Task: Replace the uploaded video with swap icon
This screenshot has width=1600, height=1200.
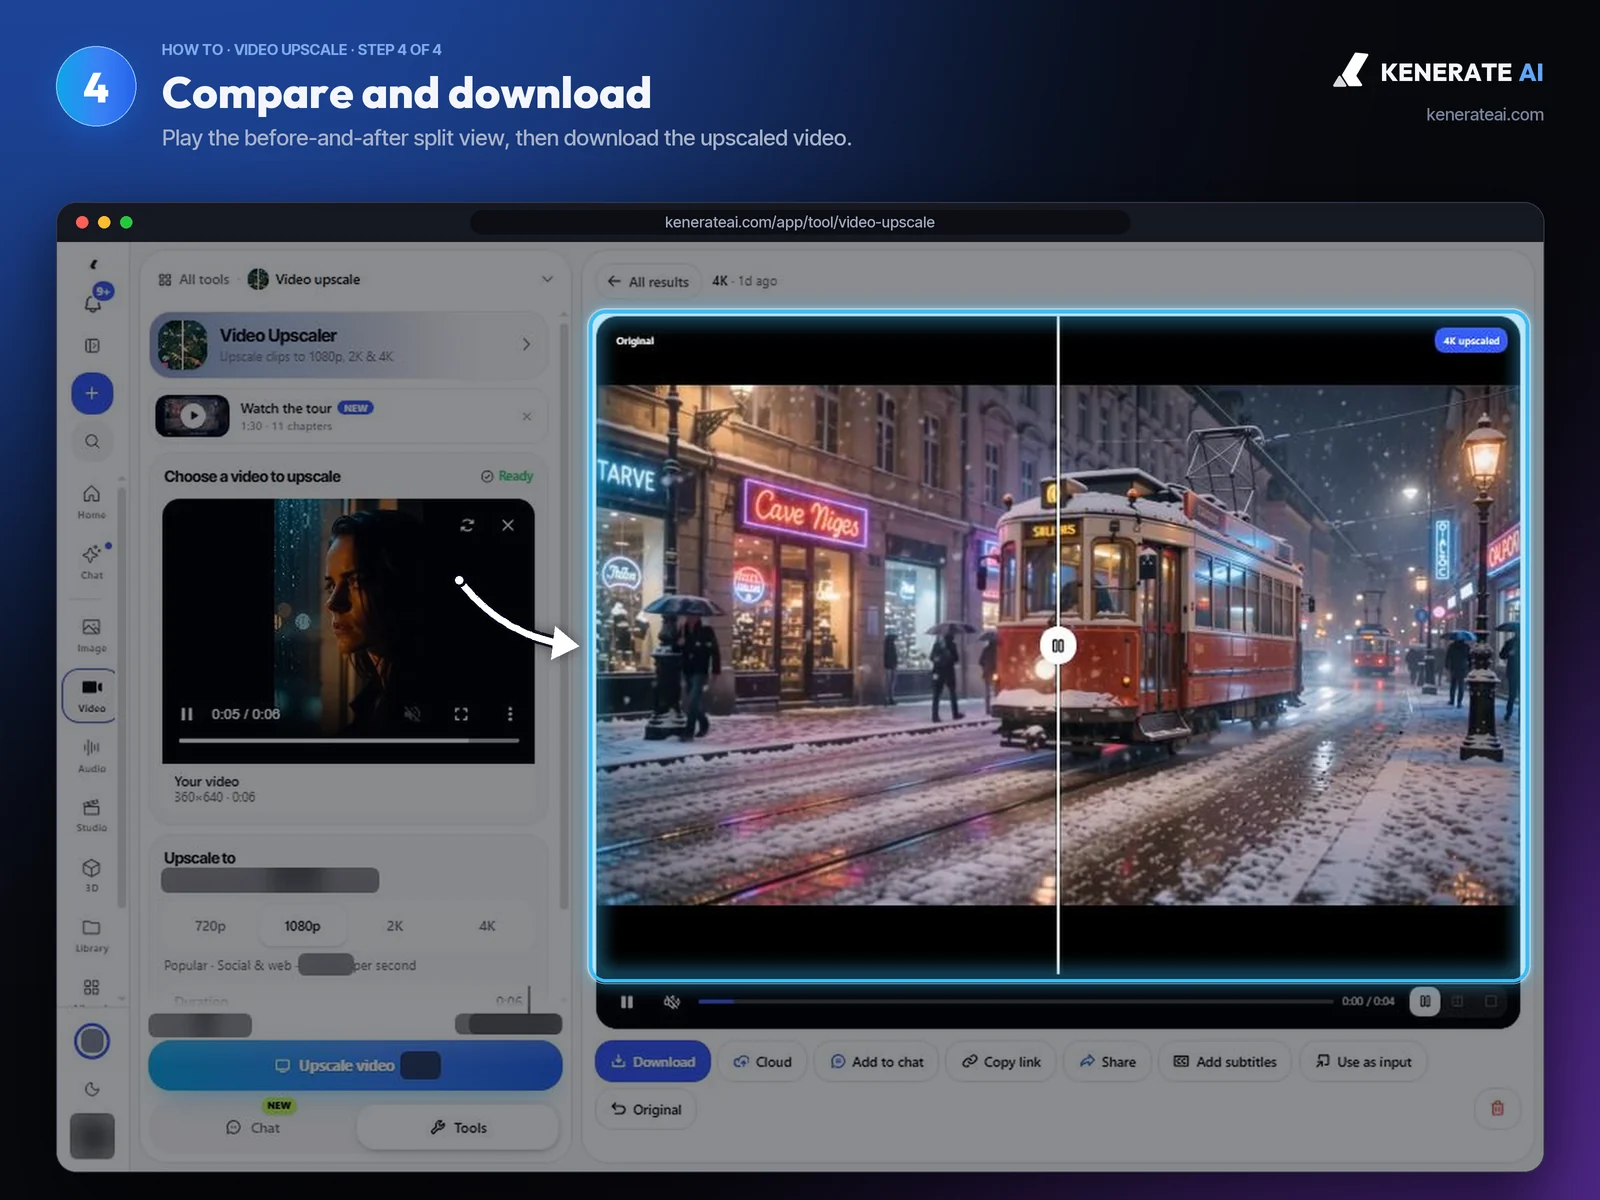Action: pyautogui.click(x=467, y=525)
